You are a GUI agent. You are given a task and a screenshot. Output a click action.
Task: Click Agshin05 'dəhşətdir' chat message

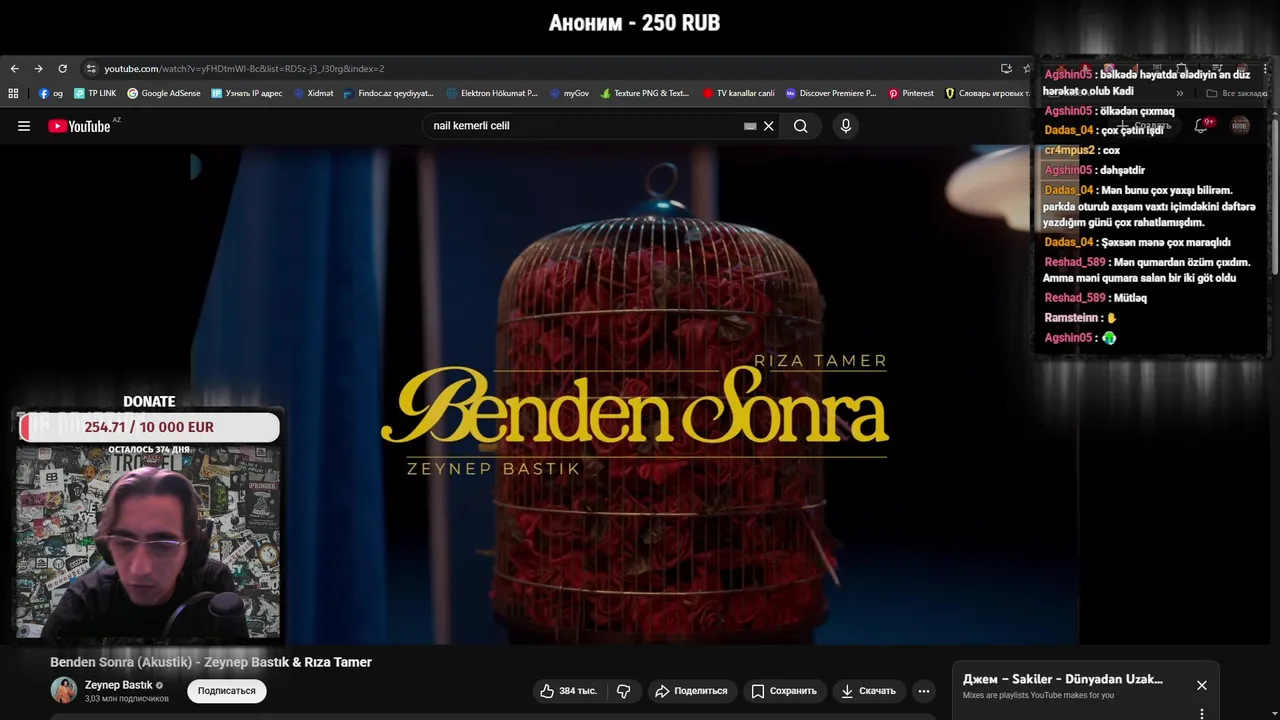[1095, 170]
